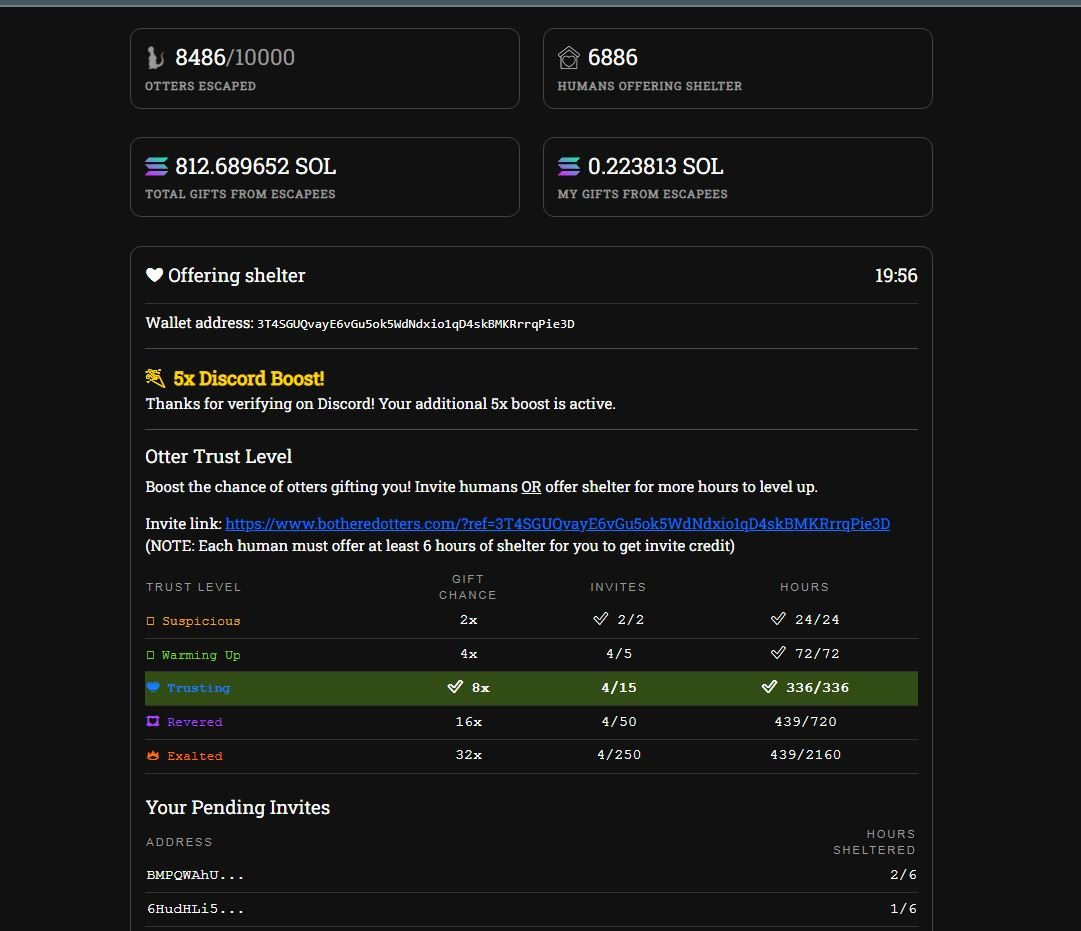Click the Suspicious trust level icon

(150, 621)
